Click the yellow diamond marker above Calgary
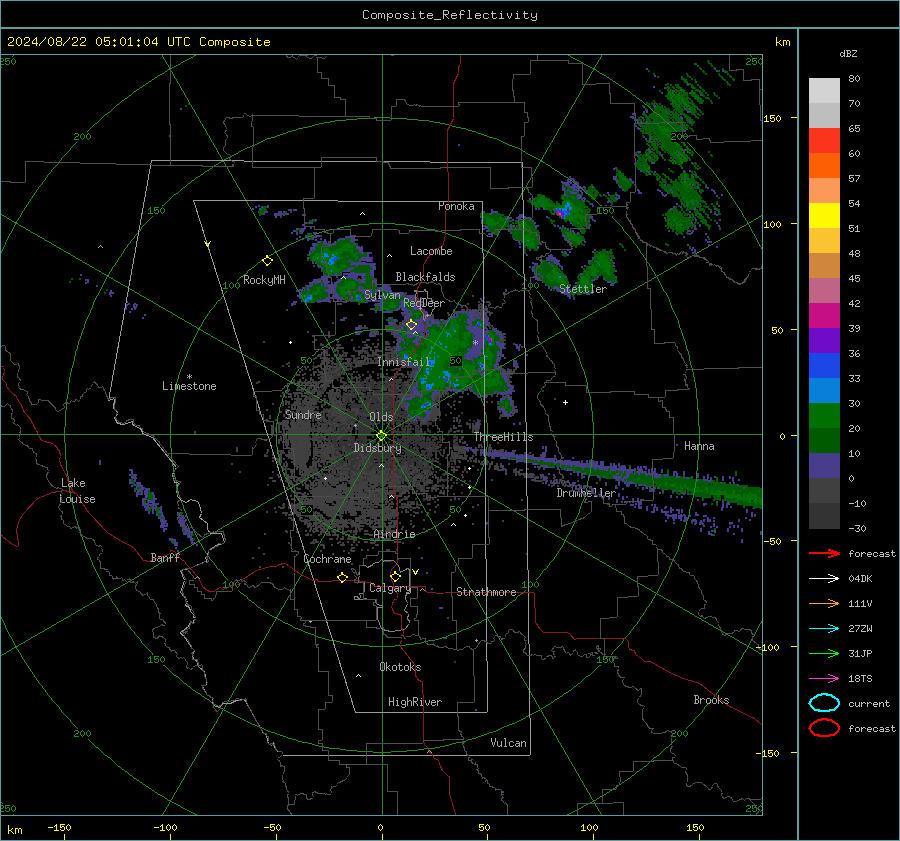 (395, 576)
